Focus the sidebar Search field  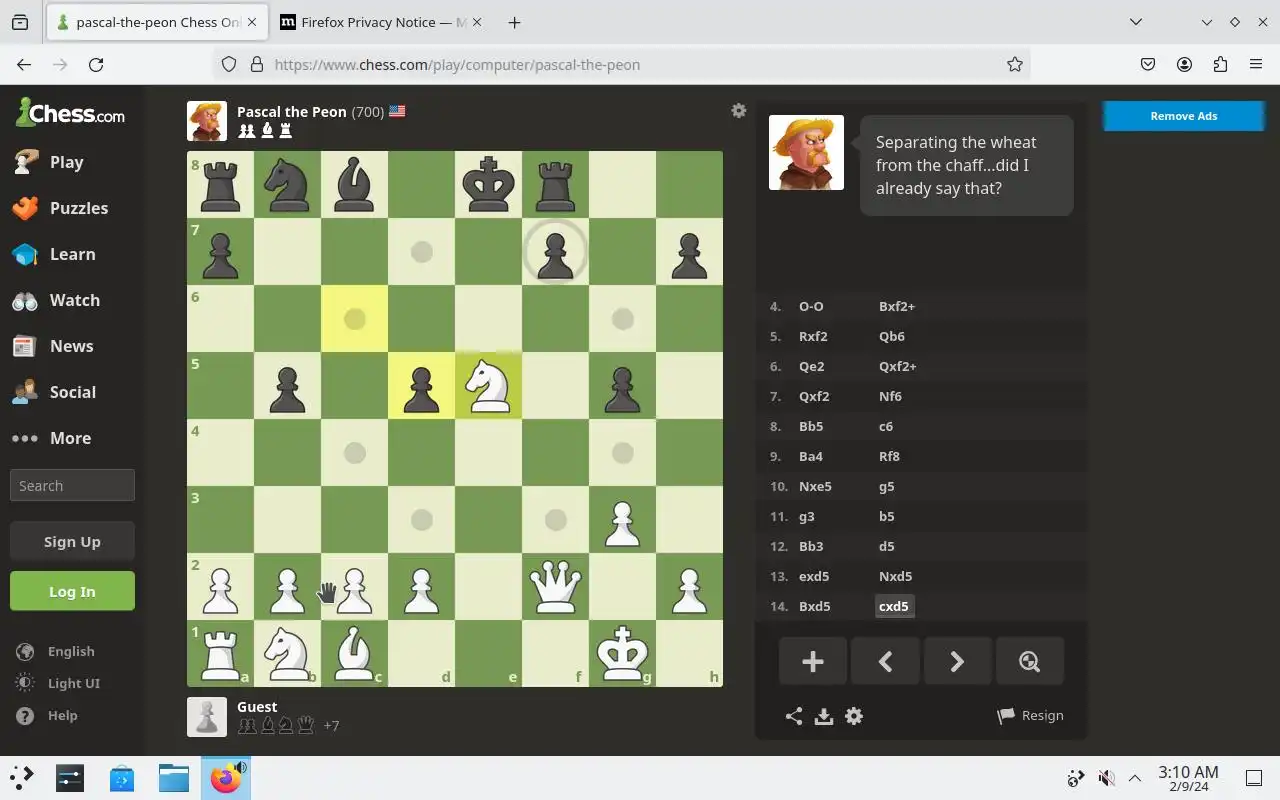[72, 485]
